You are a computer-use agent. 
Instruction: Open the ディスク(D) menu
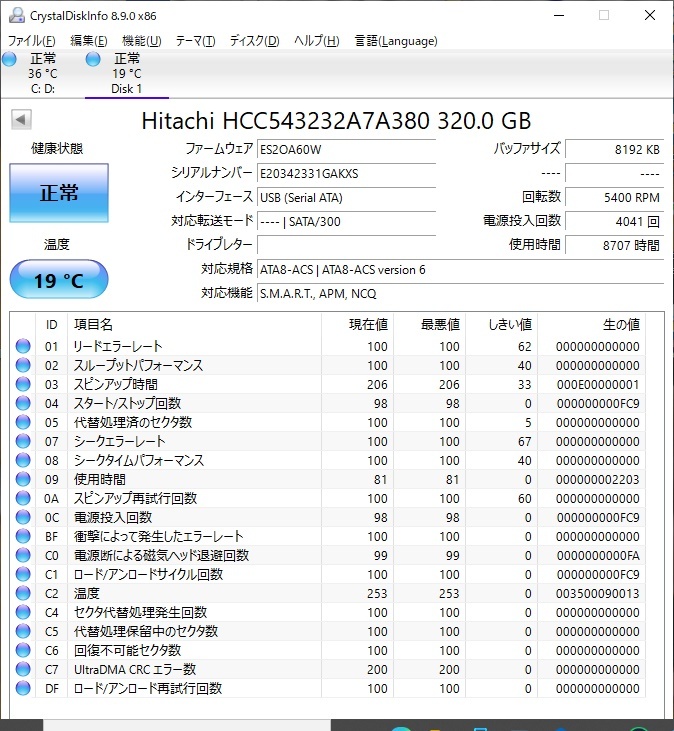(254, 41)
